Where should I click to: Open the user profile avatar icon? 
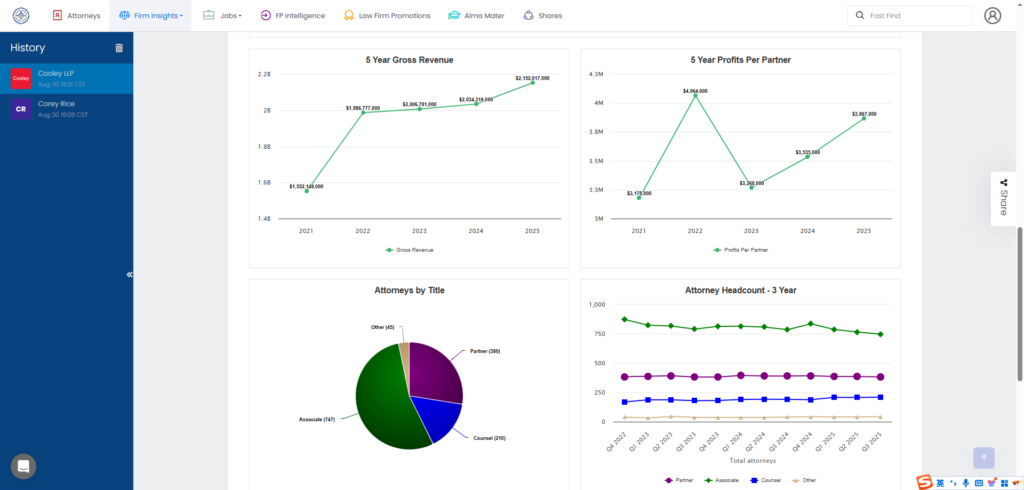[992, 16]
